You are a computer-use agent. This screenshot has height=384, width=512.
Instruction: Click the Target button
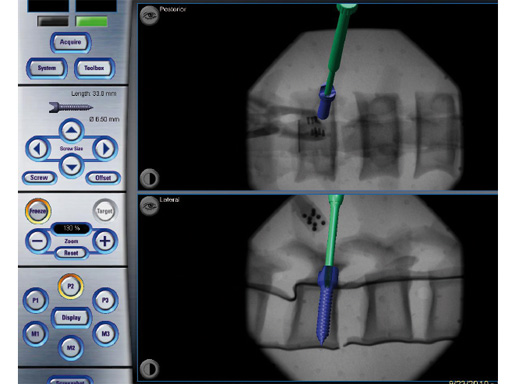click(x=105, y=211)
